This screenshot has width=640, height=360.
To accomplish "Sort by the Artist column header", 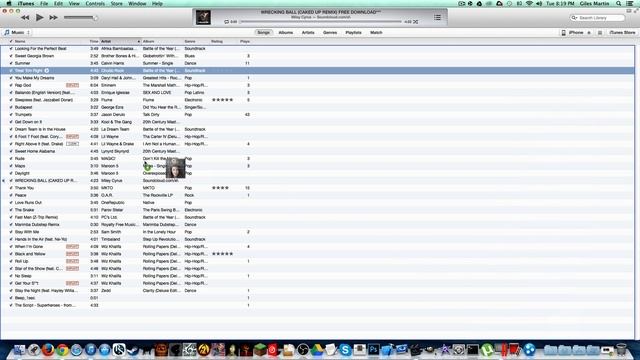I will [120, 41].
